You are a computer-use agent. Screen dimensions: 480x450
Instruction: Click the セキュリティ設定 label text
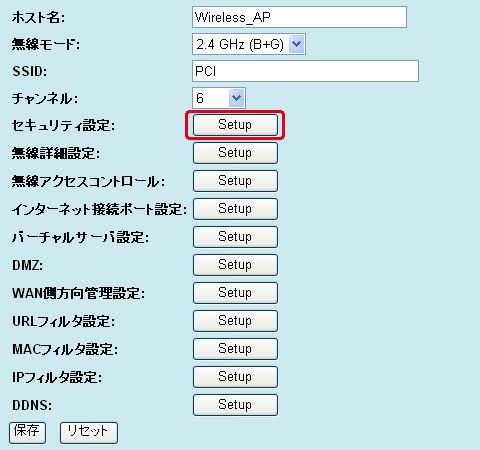coord(63,126)
